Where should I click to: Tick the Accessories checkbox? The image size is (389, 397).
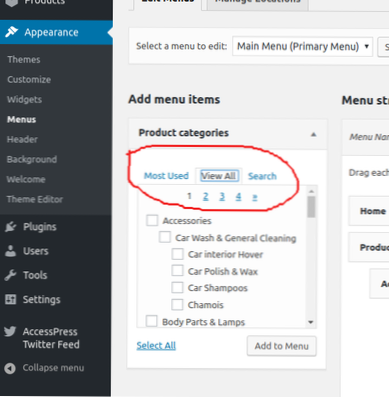152,220
